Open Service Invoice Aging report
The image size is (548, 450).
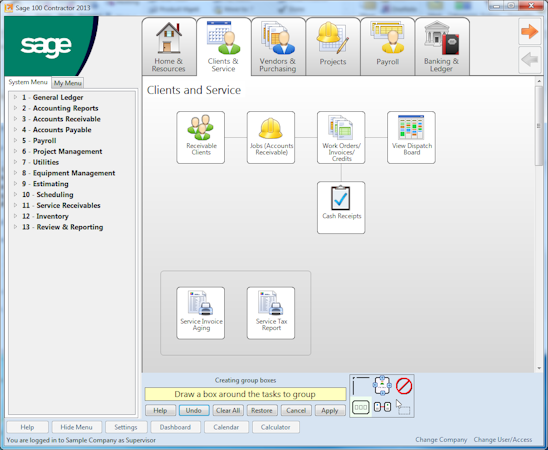click(x=201, y=313)
